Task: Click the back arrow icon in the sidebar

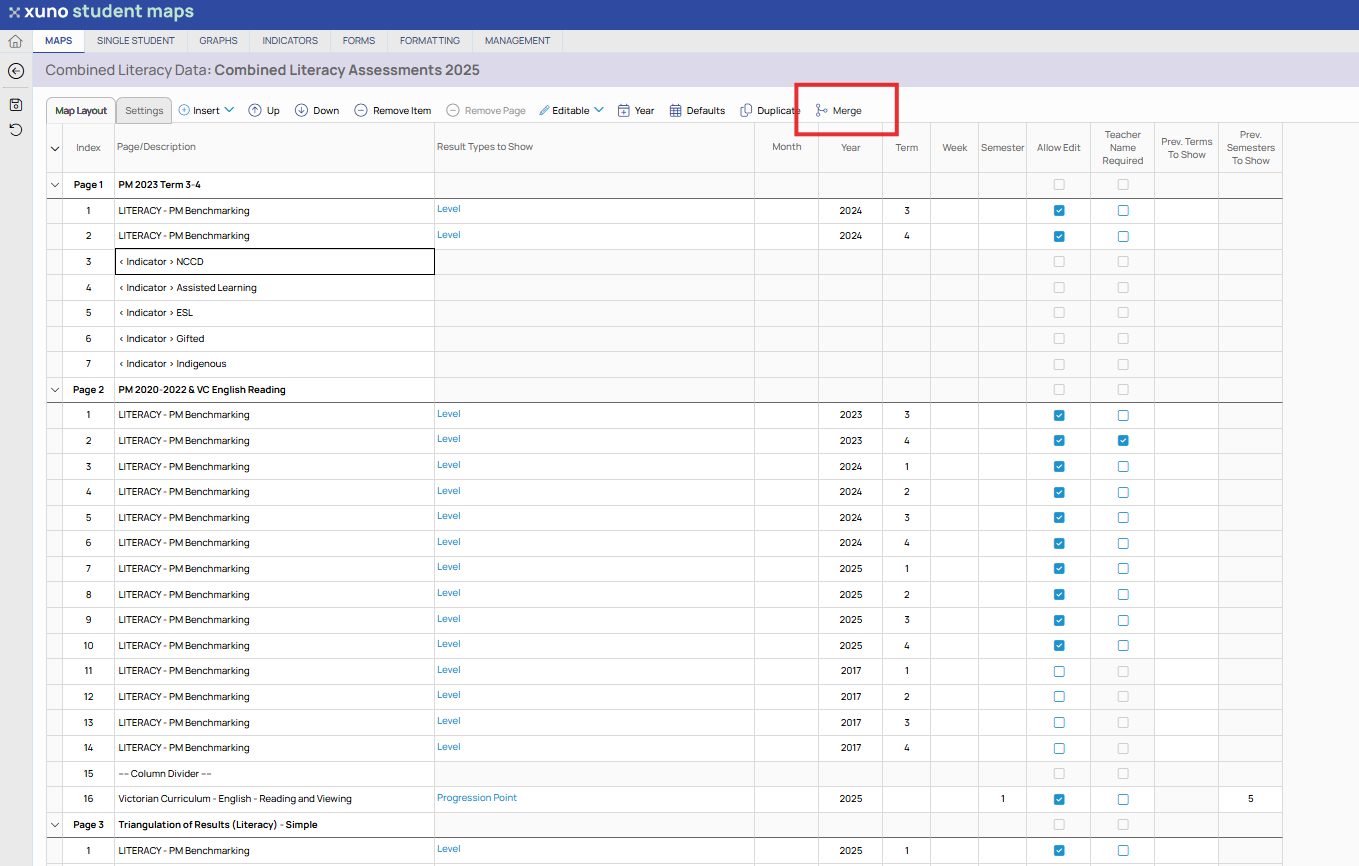Action: pyautogui.click(x=16, y=71)
